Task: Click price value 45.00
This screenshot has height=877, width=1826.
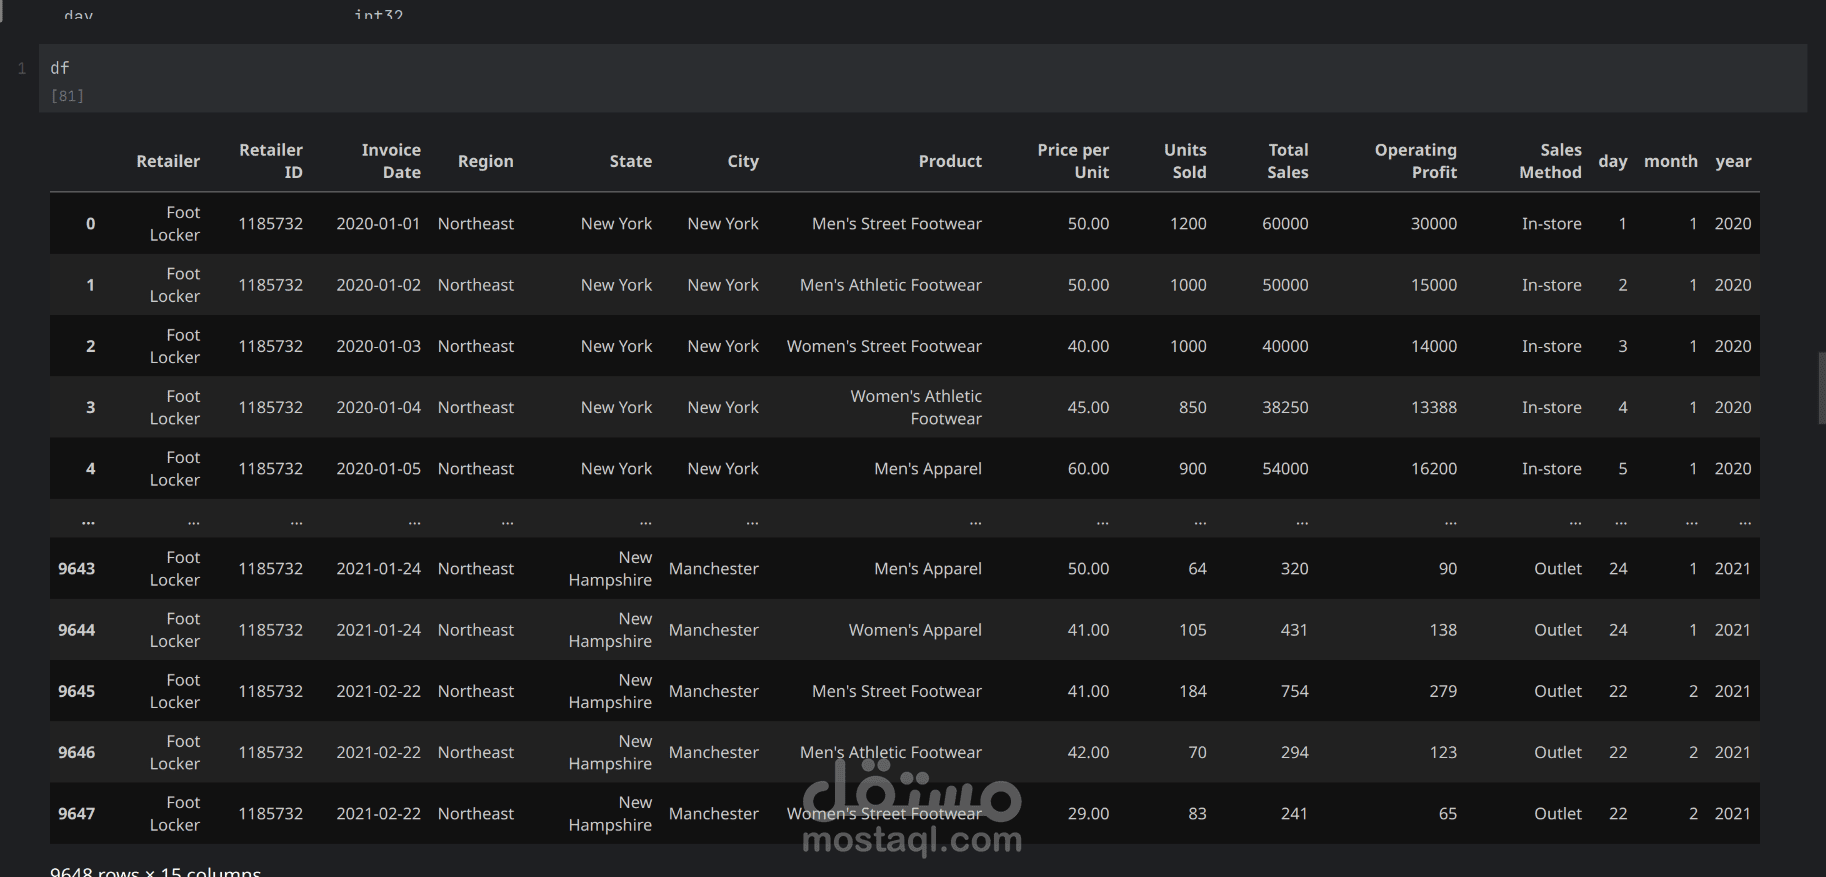Action: pos(1088,407)
